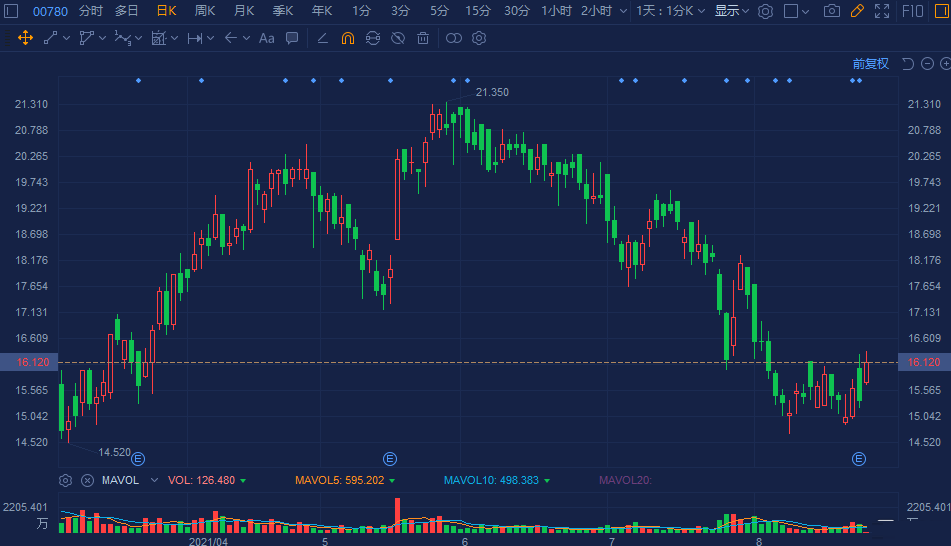Viewport: 951px width, 546px height.
Task: Click the sync drawings icon
Action: tap(373, 38)
